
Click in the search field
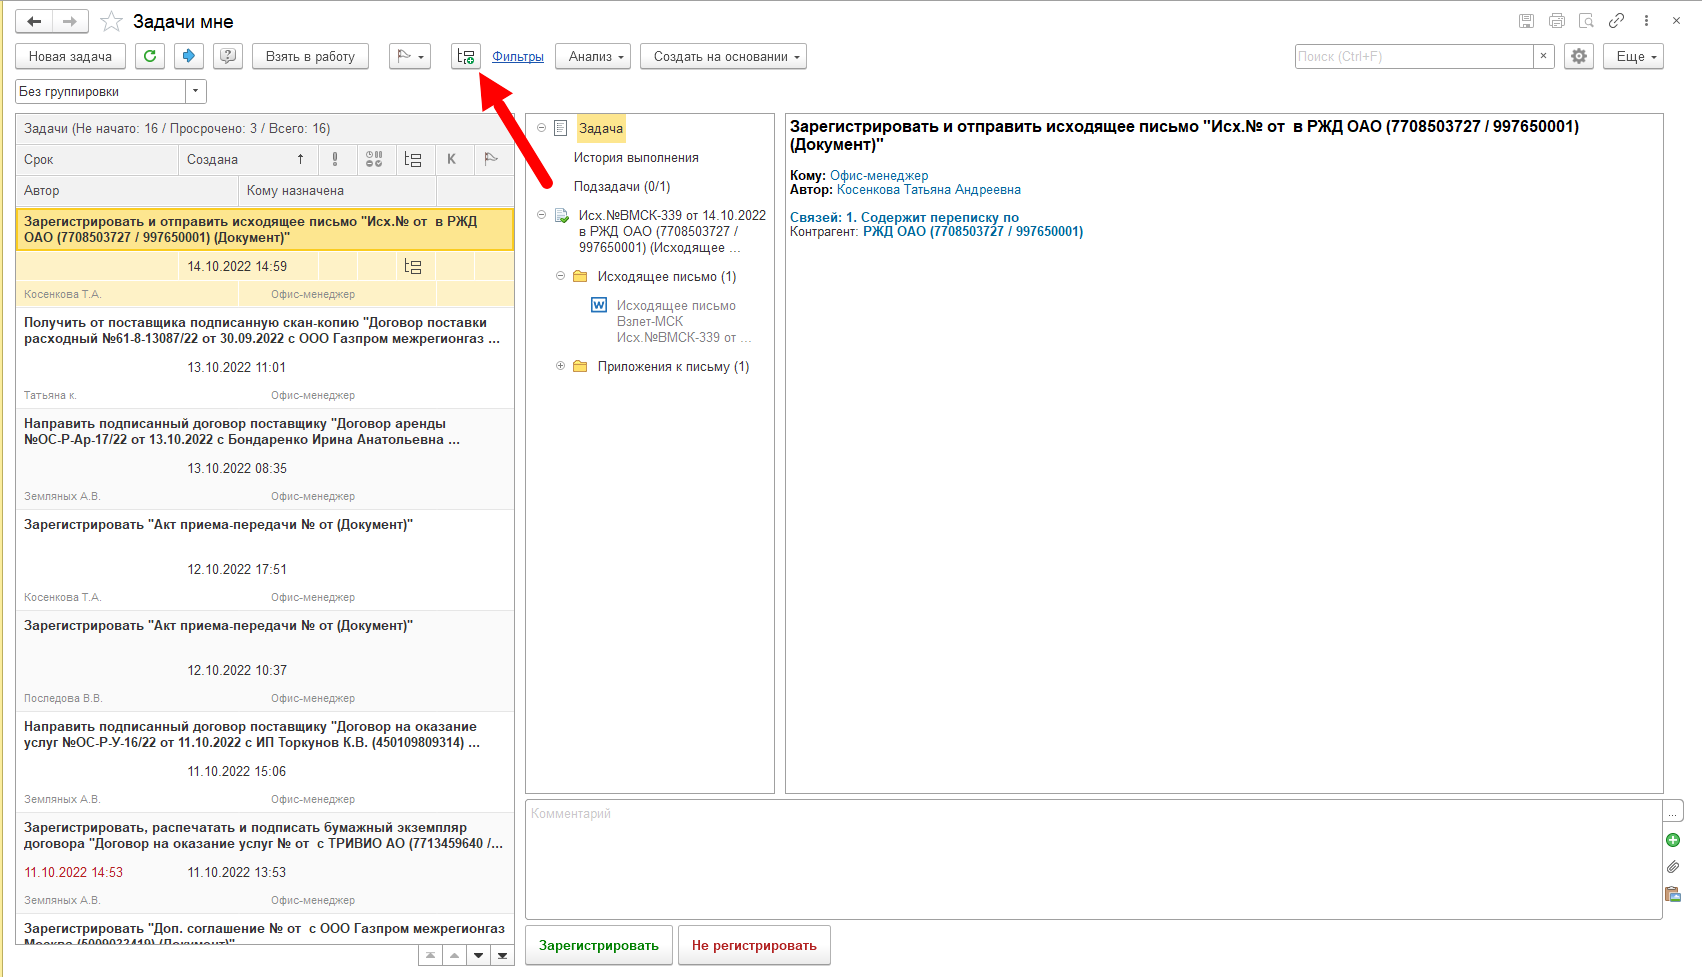1414,56
